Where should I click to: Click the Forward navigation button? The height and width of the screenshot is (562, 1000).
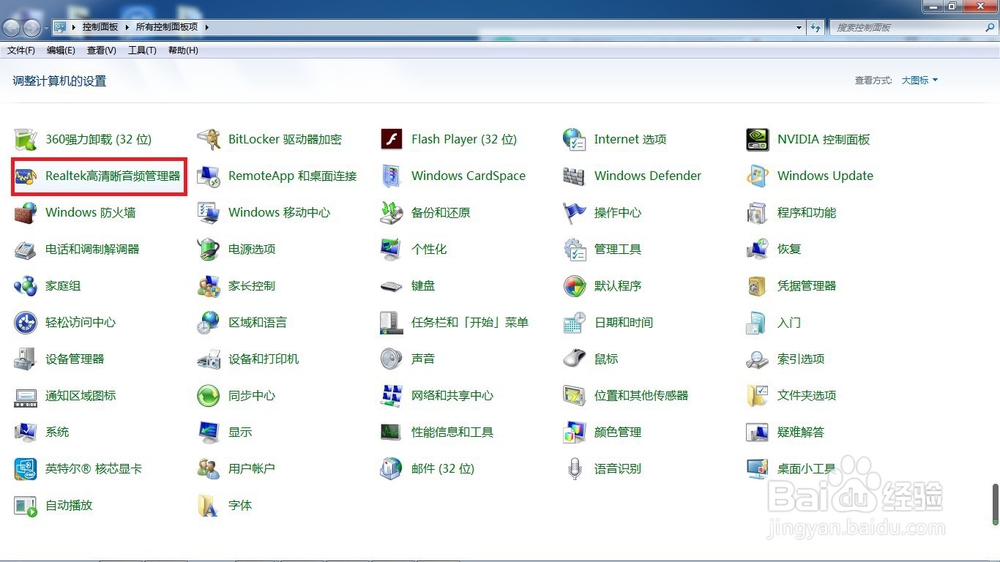pyautogui.click(x=31, y=28)
